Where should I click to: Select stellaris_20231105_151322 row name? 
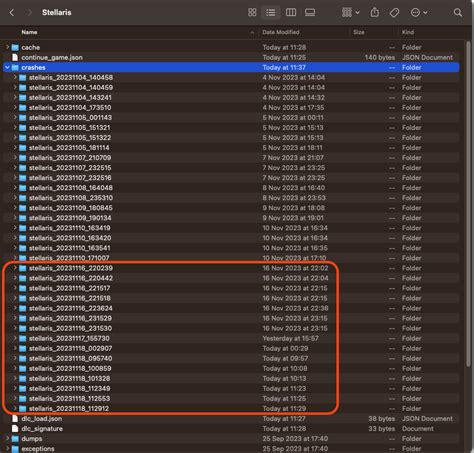pyautogui.click(x=70, y=138)
